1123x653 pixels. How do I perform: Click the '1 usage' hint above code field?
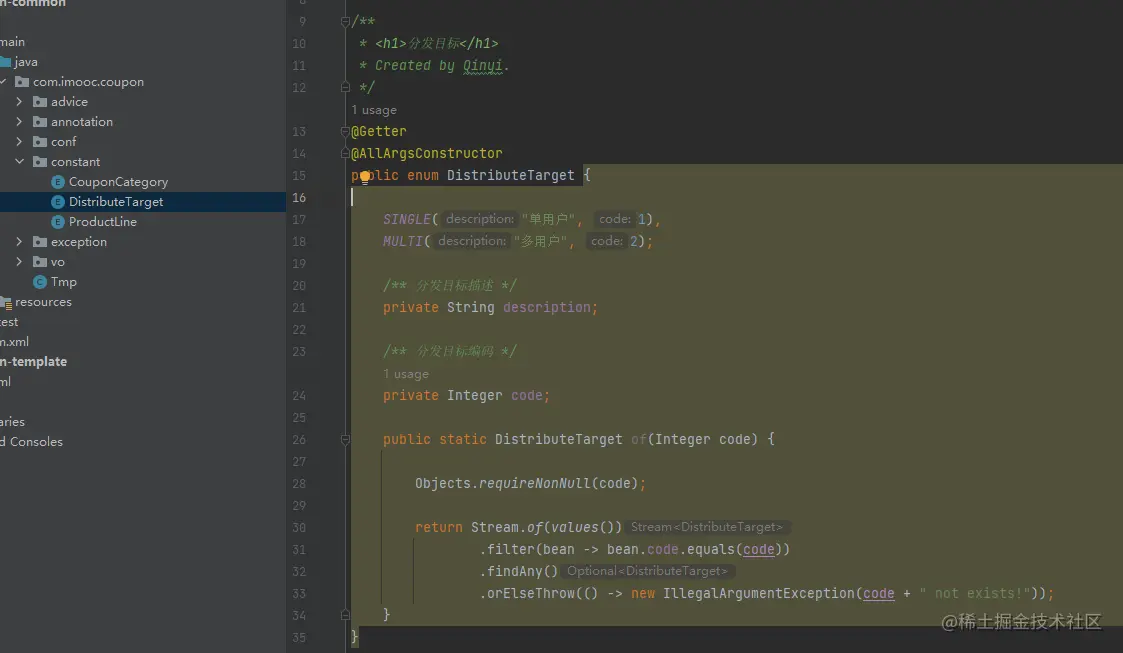pos(406,374)
